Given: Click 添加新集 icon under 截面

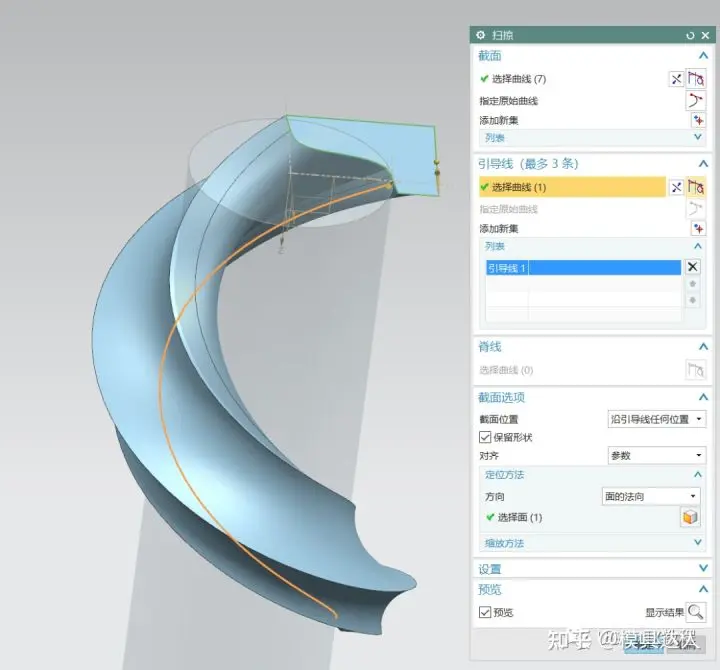Looking at the screenshot, I should coord(698,120).
